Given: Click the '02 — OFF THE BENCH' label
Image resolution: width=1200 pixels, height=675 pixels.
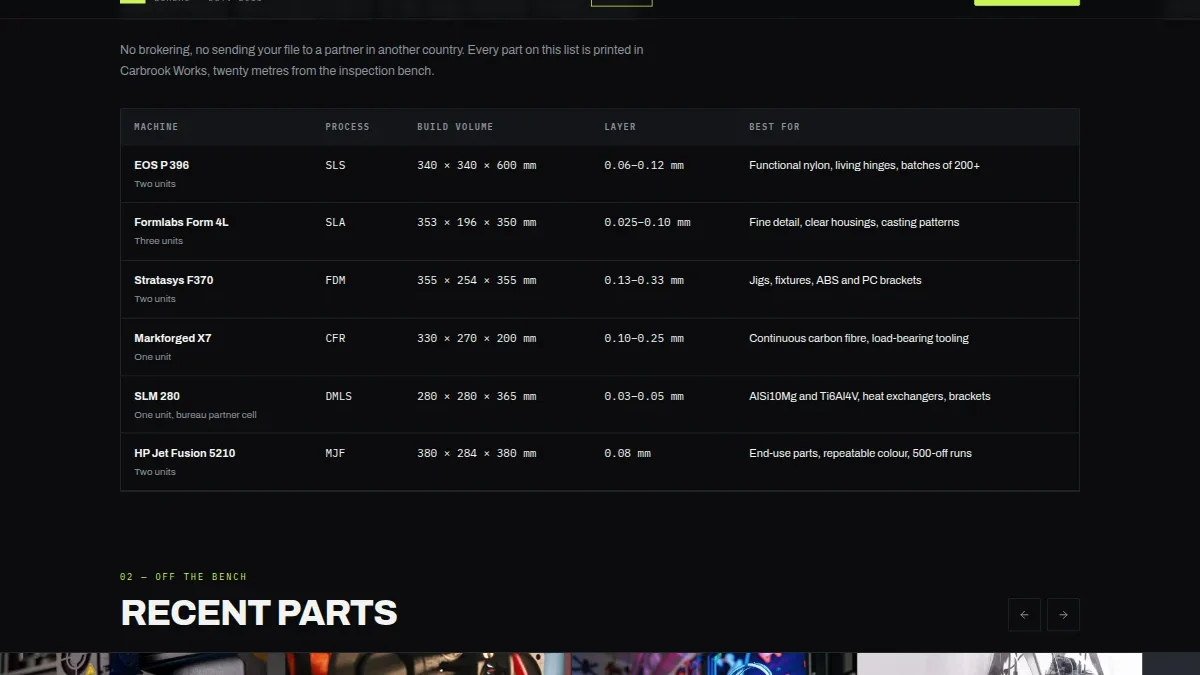Looking at the screenshot, I should click(183, 577).
